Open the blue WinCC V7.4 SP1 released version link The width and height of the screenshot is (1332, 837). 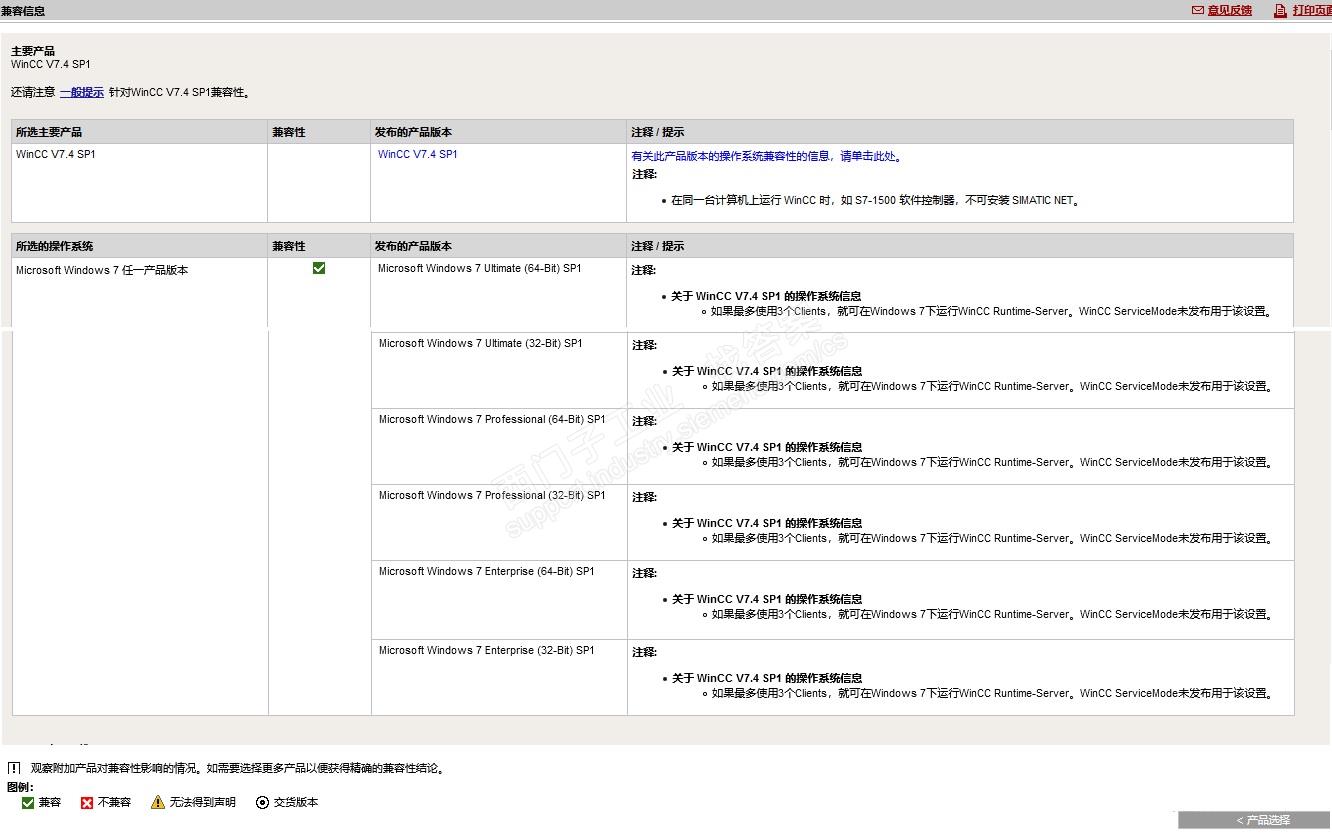[418, 154]
